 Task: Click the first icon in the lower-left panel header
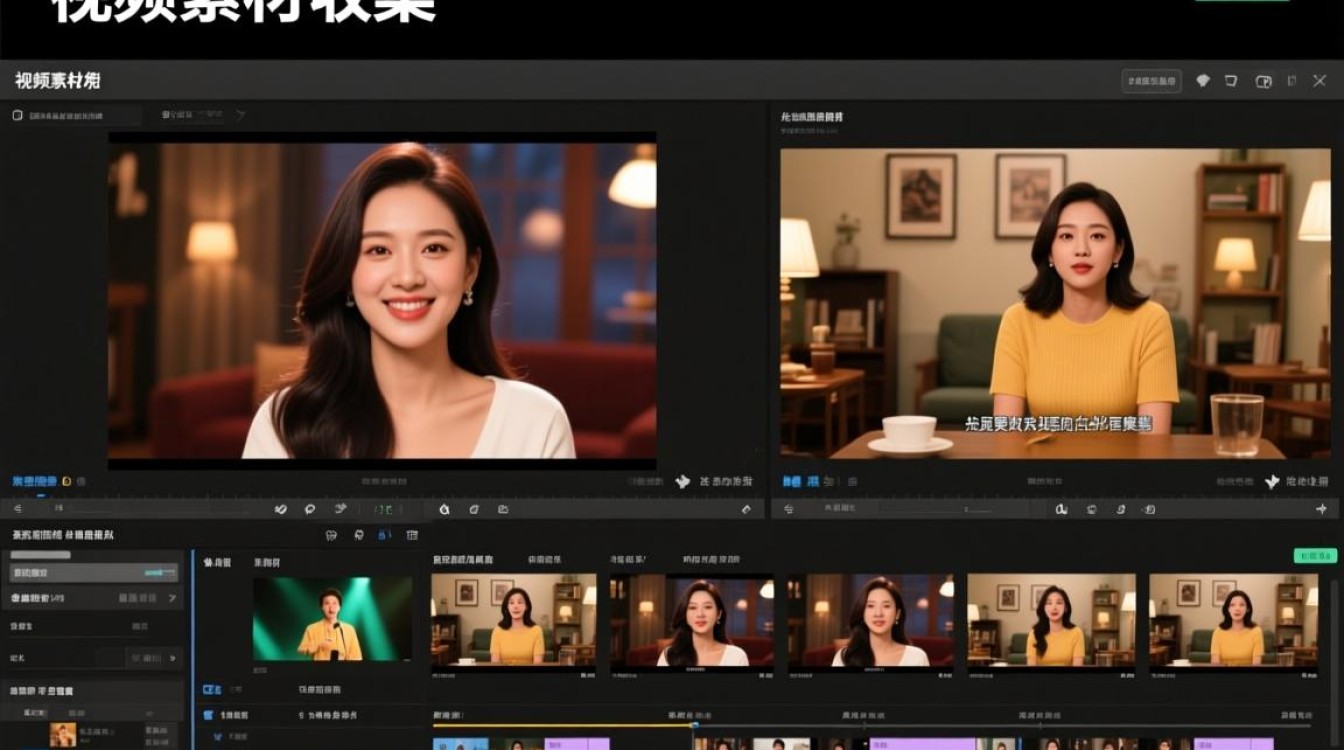click(x=331, y=535)
